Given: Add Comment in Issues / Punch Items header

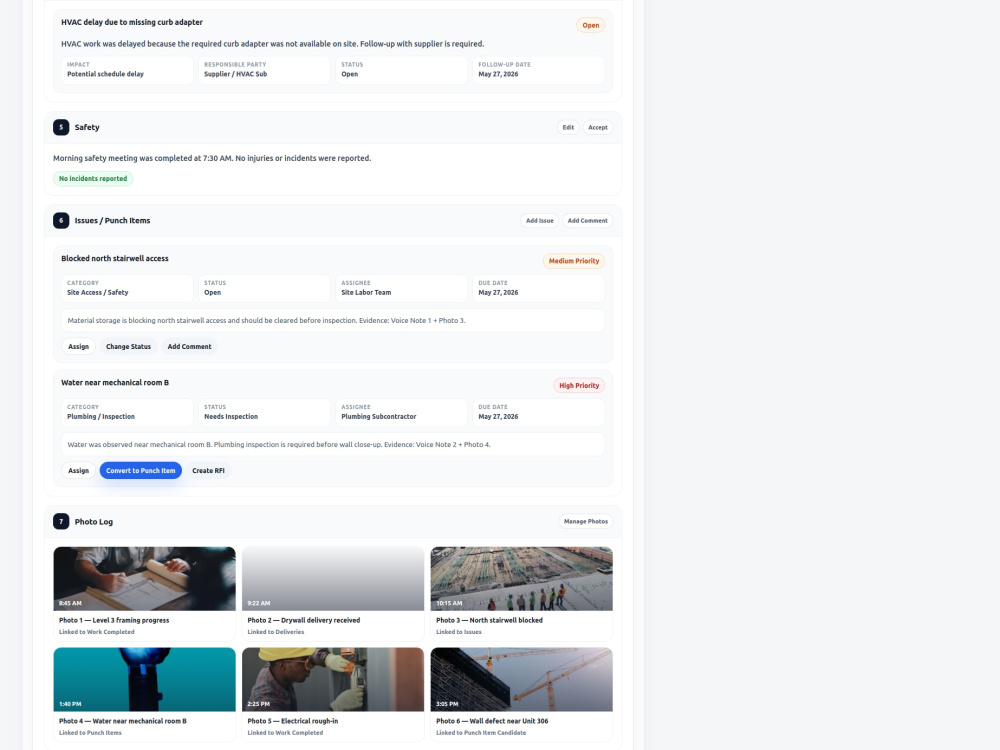Looking at the screenshot, I should [587, 221].
